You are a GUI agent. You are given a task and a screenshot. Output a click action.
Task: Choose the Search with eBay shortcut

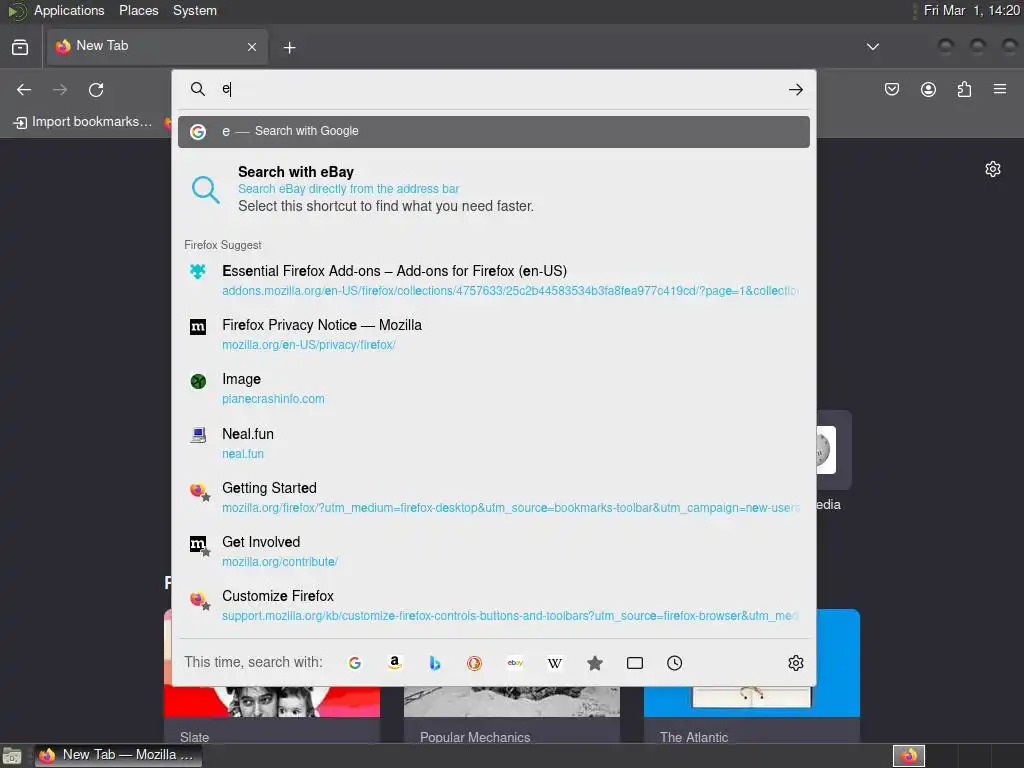[494, 189]
